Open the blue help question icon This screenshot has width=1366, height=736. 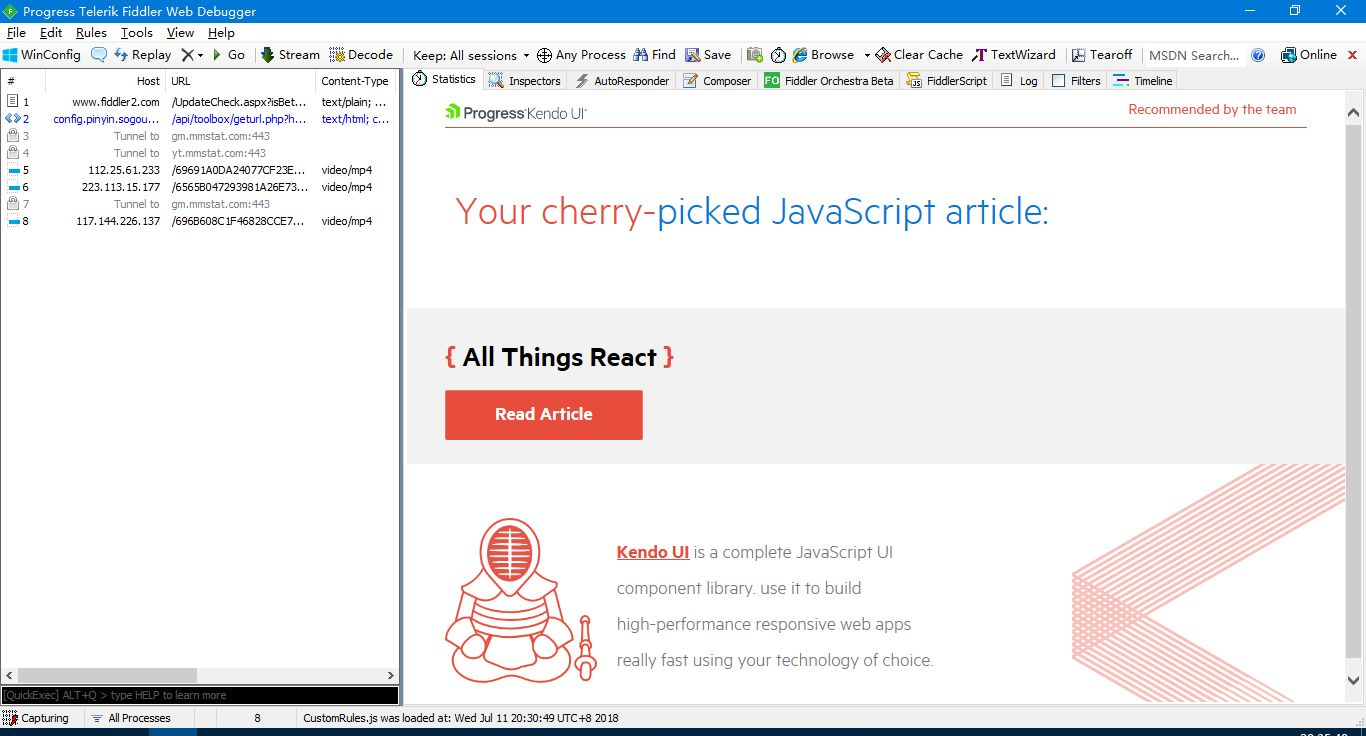click(1258, 55)
